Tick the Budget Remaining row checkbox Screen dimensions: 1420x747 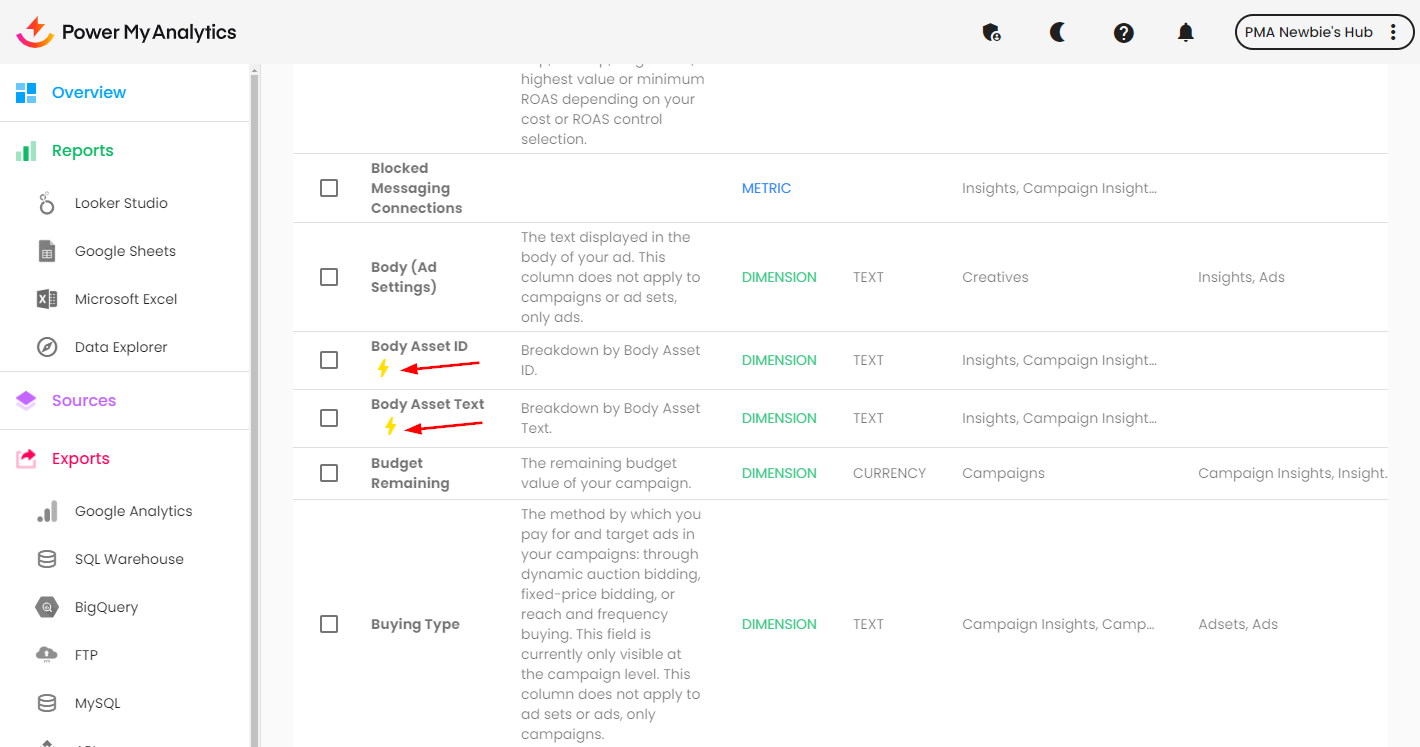[329, 473]
